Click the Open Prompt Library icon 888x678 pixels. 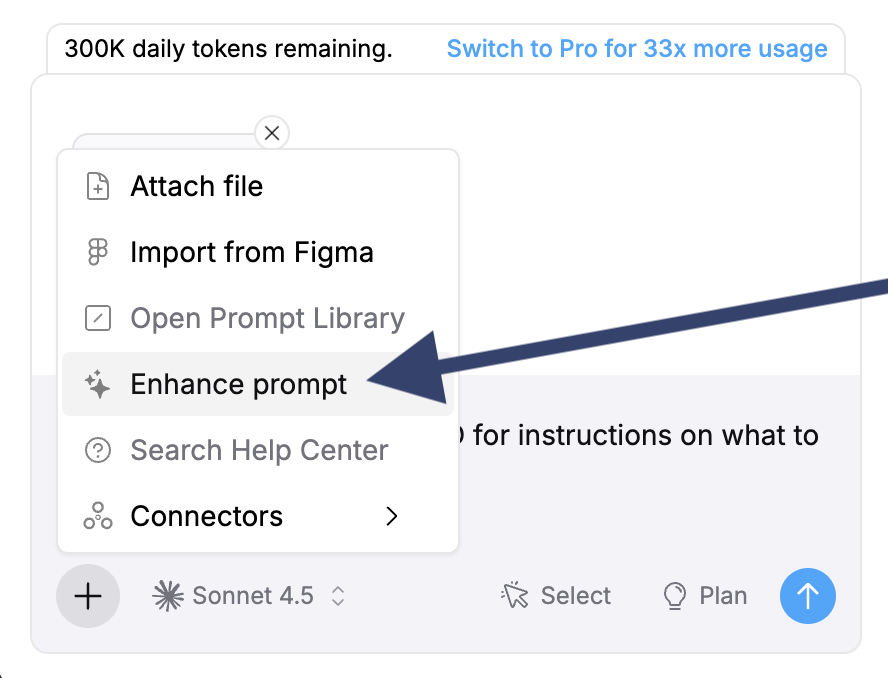coord(97,318)
